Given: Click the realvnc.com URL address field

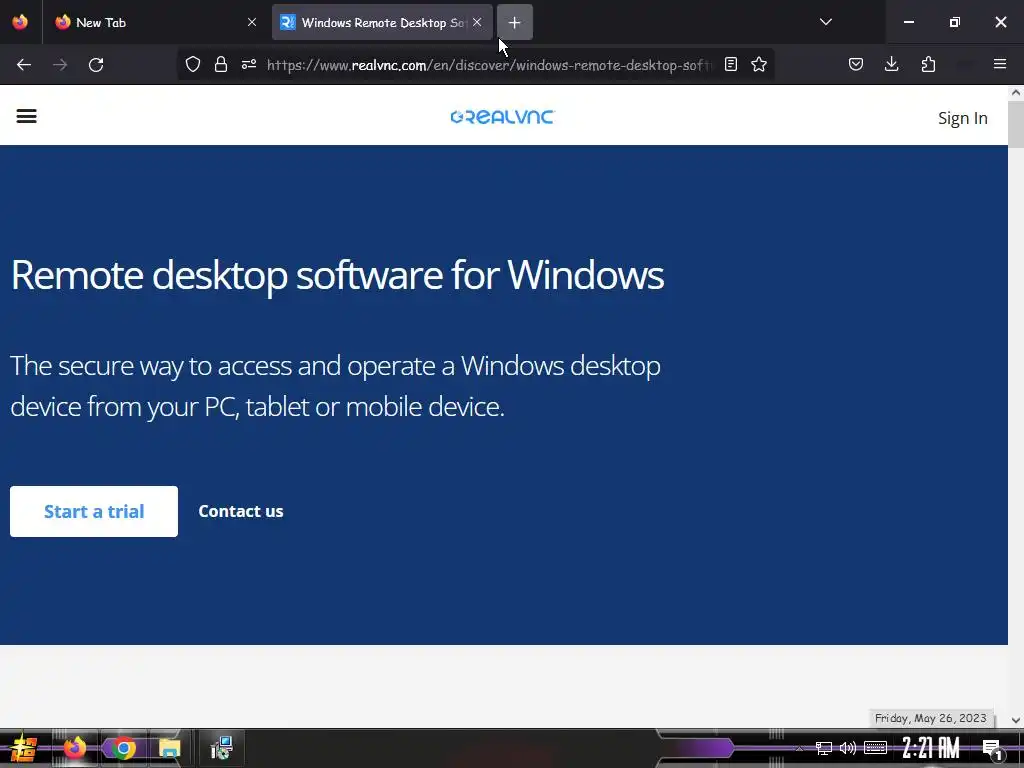Looking at the screenshot, I should tap(488, 65).
